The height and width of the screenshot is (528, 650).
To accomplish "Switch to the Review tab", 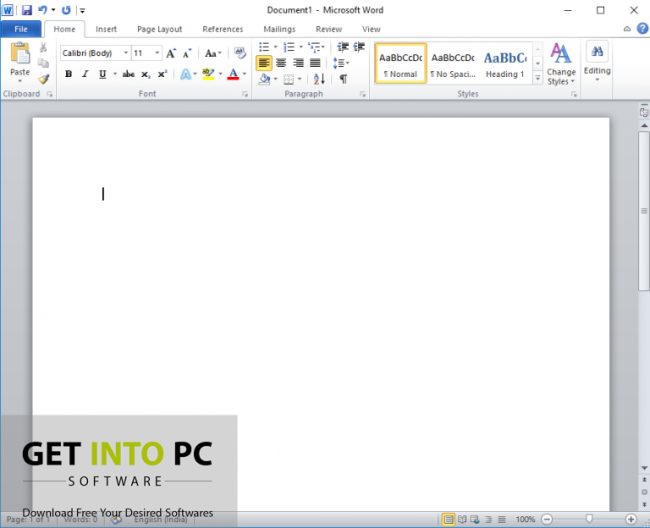I will [329, 29].
